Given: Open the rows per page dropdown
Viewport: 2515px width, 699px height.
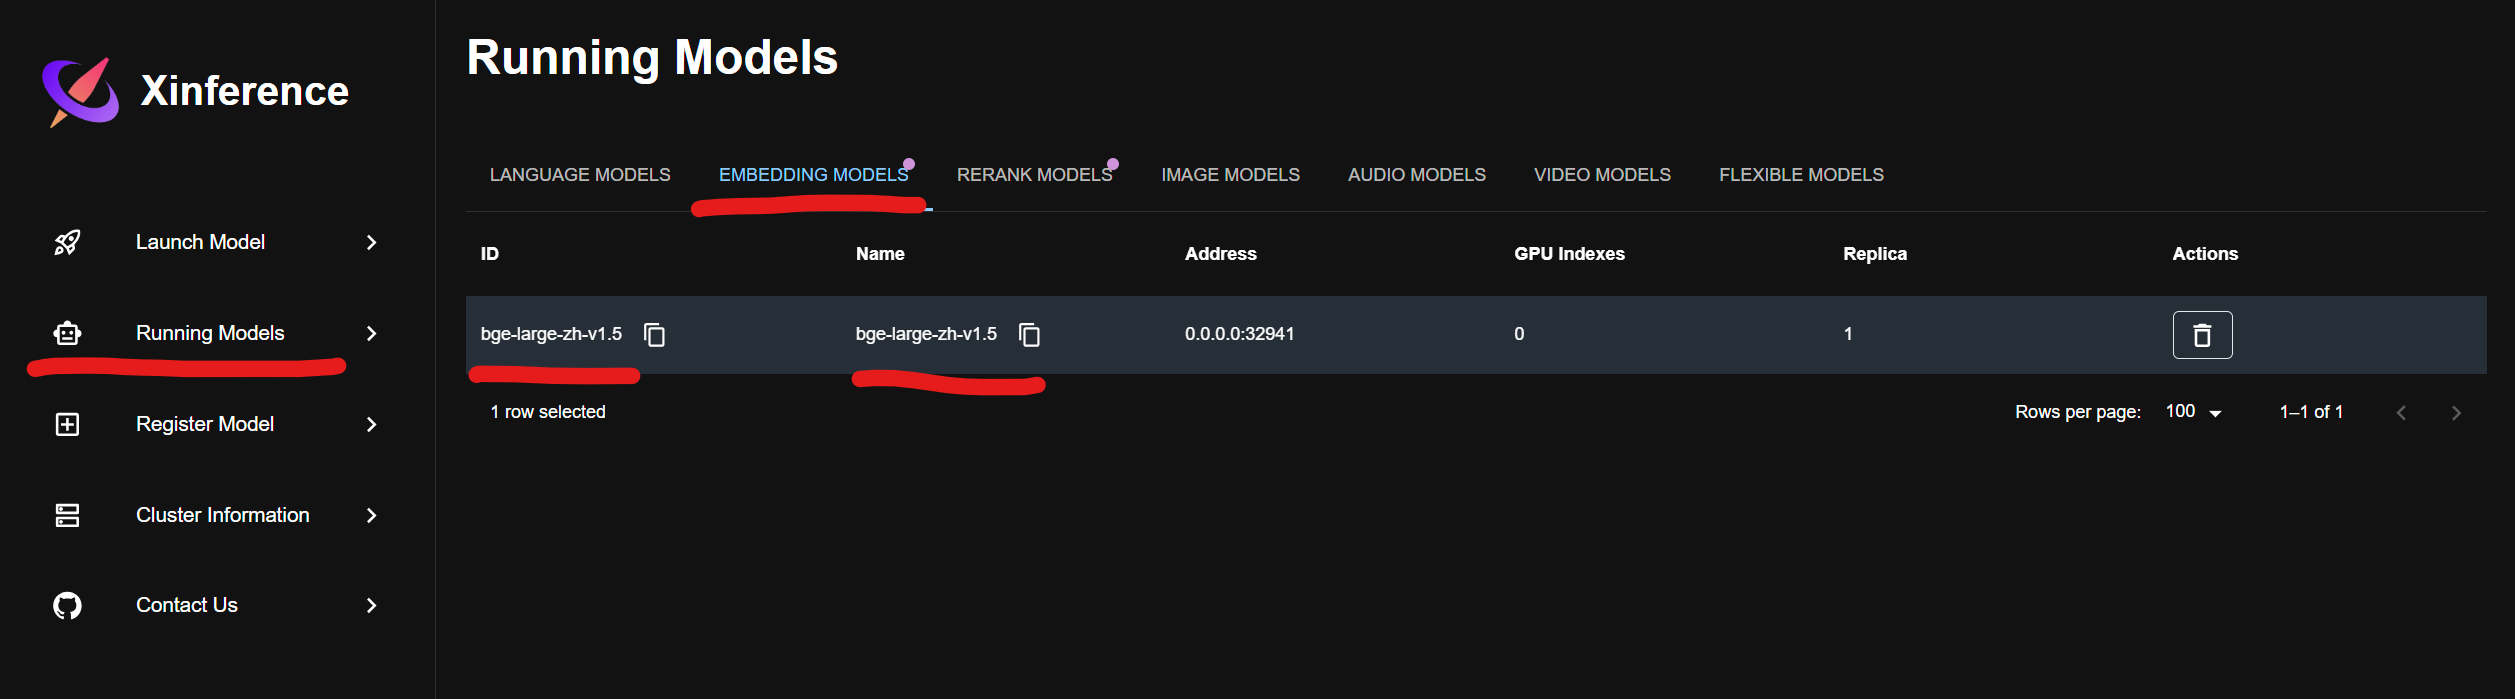Looking at the screenshot, I should [2194, 412].
